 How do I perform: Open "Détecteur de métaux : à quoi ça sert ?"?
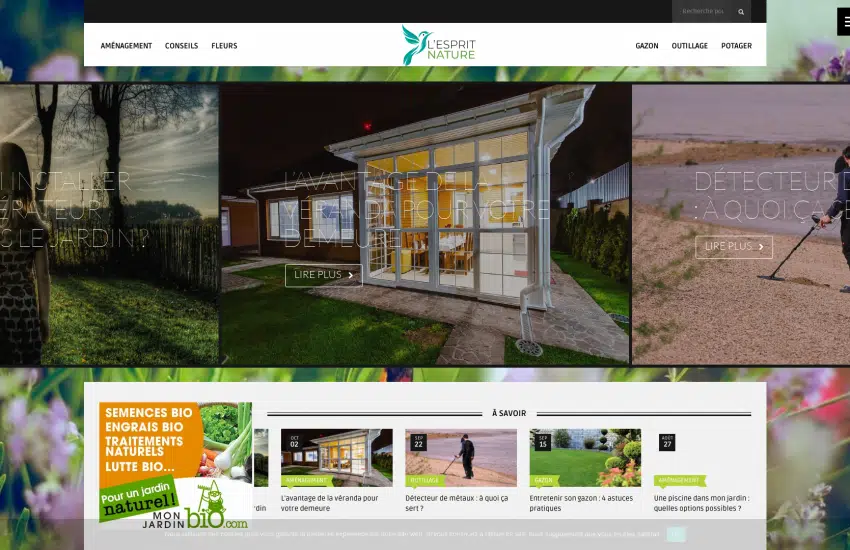click(456, 503)
